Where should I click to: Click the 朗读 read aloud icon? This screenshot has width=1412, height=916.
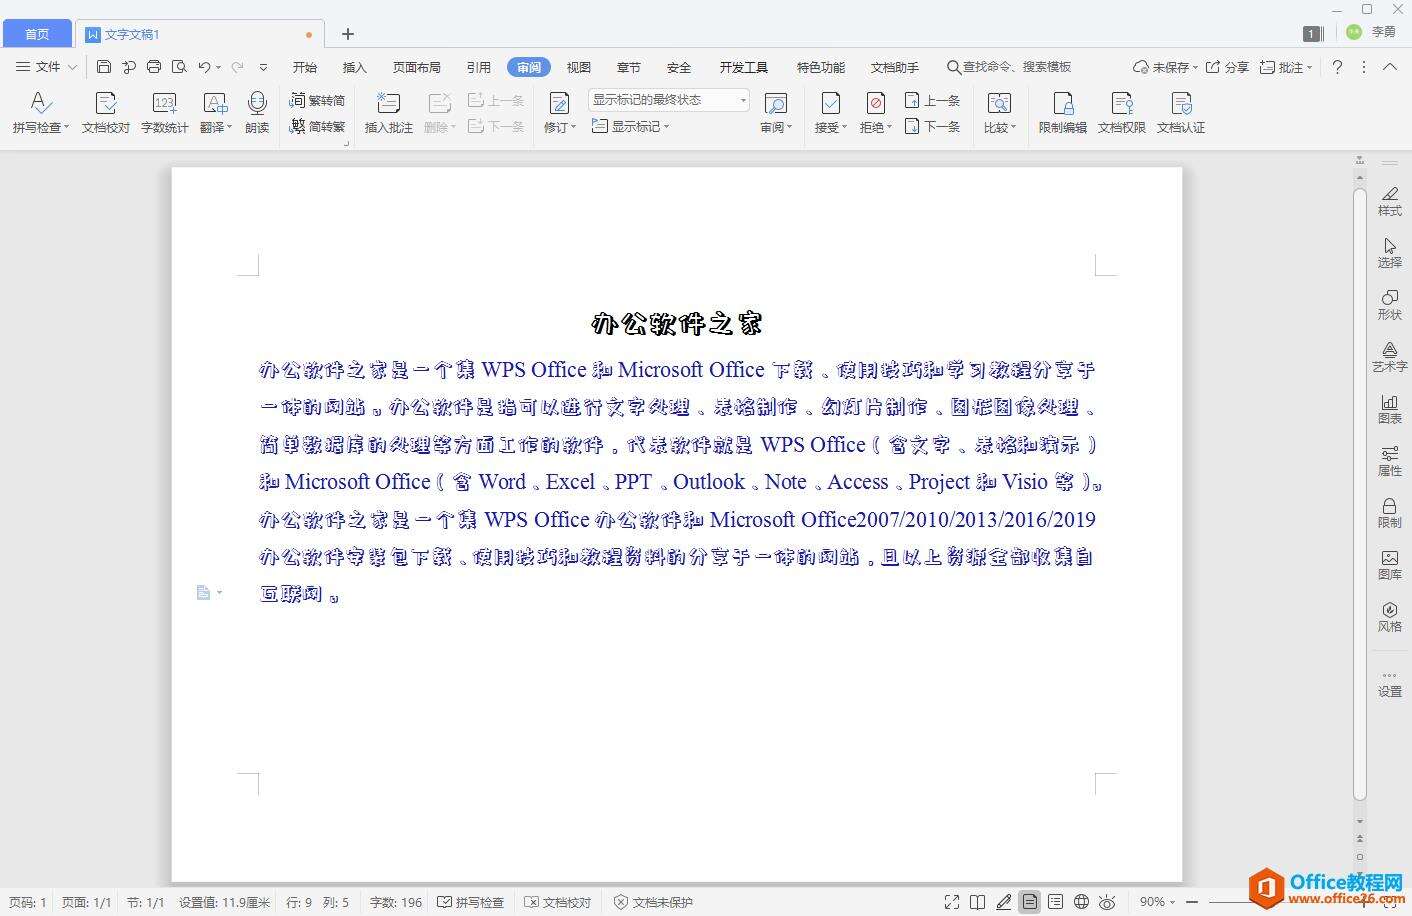click(x=257, y=112)
